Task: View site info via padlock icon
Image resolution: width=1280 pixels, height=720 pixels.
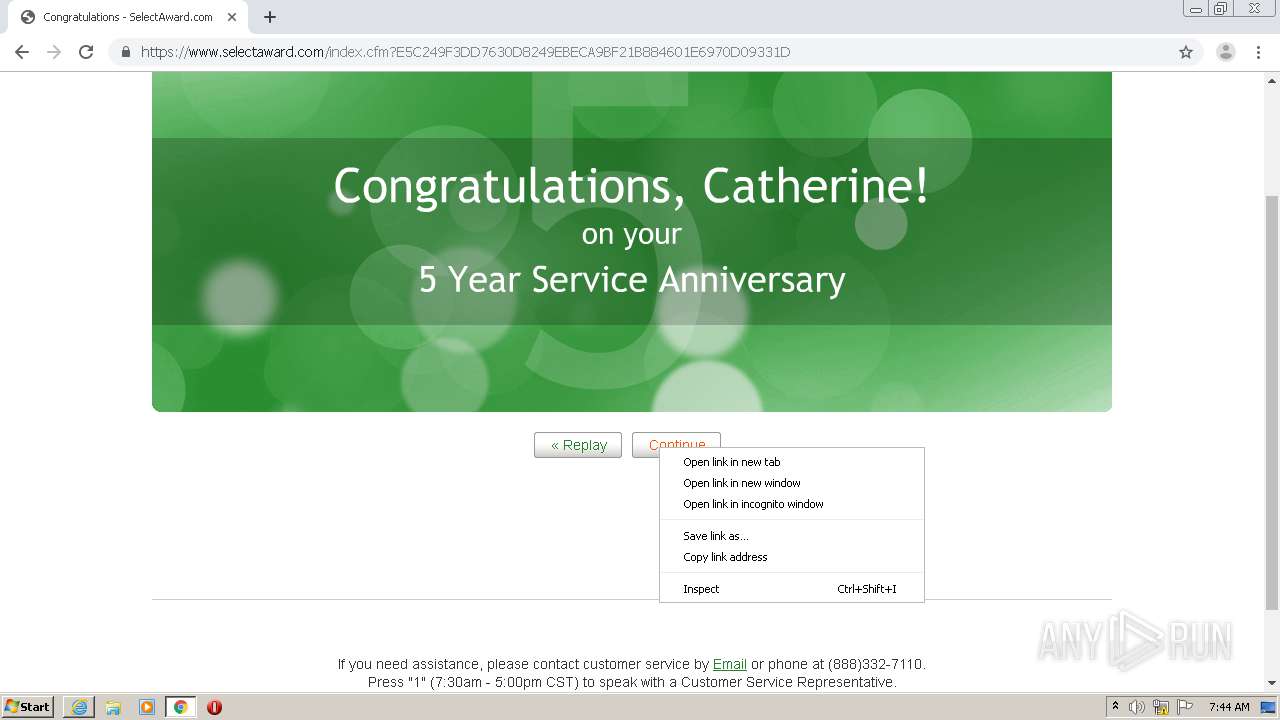Action: 126,52
